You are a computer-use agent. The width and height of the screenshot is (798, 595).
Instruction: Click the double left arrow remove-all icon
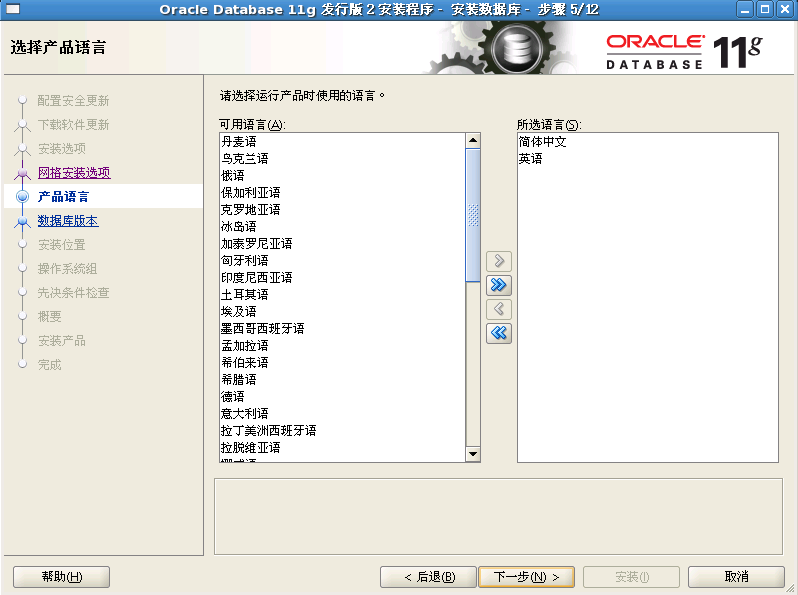[x=499, y=333]
